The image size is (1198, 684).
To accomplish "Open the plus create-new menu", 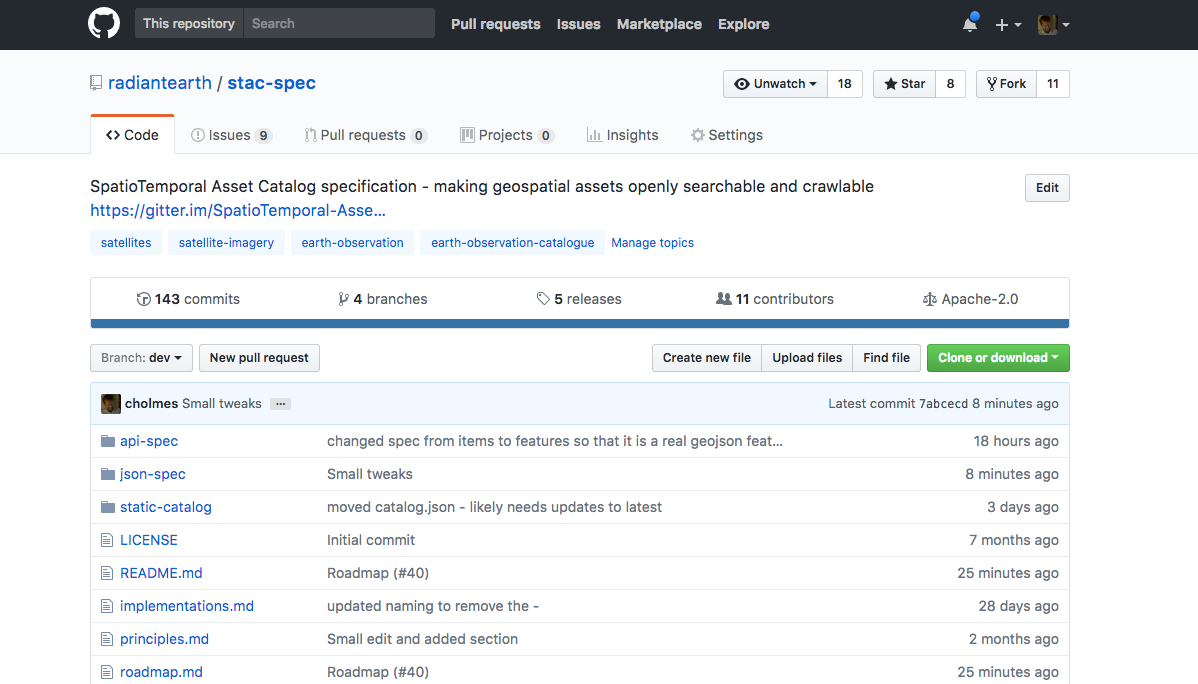I will click(1008, 24).
